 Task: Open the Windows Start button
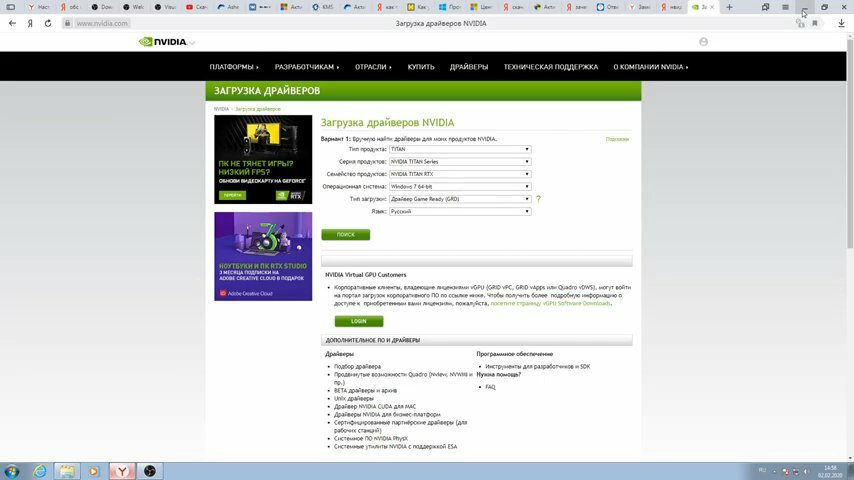(11, 471)
